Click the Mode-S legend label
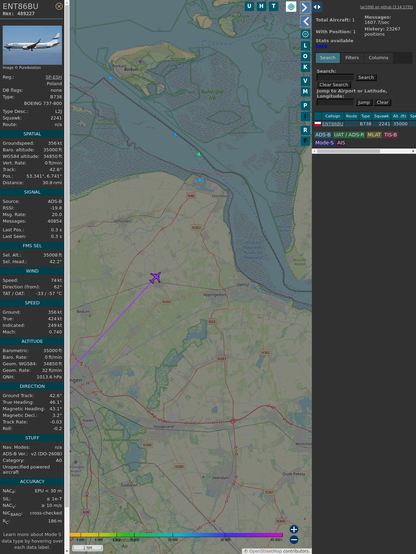Image resolution: width=416 pixels, height=554 pixels. [324, 143]
